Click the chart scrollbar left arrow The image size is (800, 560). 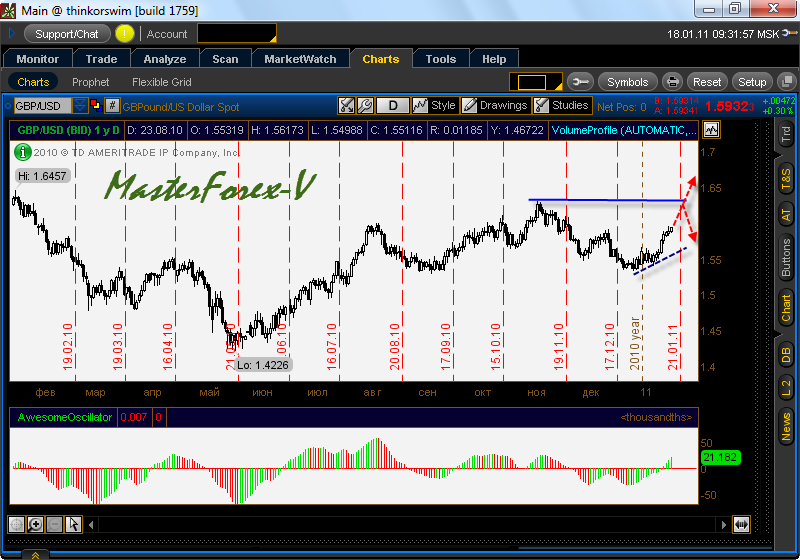(x=91, y=524)
